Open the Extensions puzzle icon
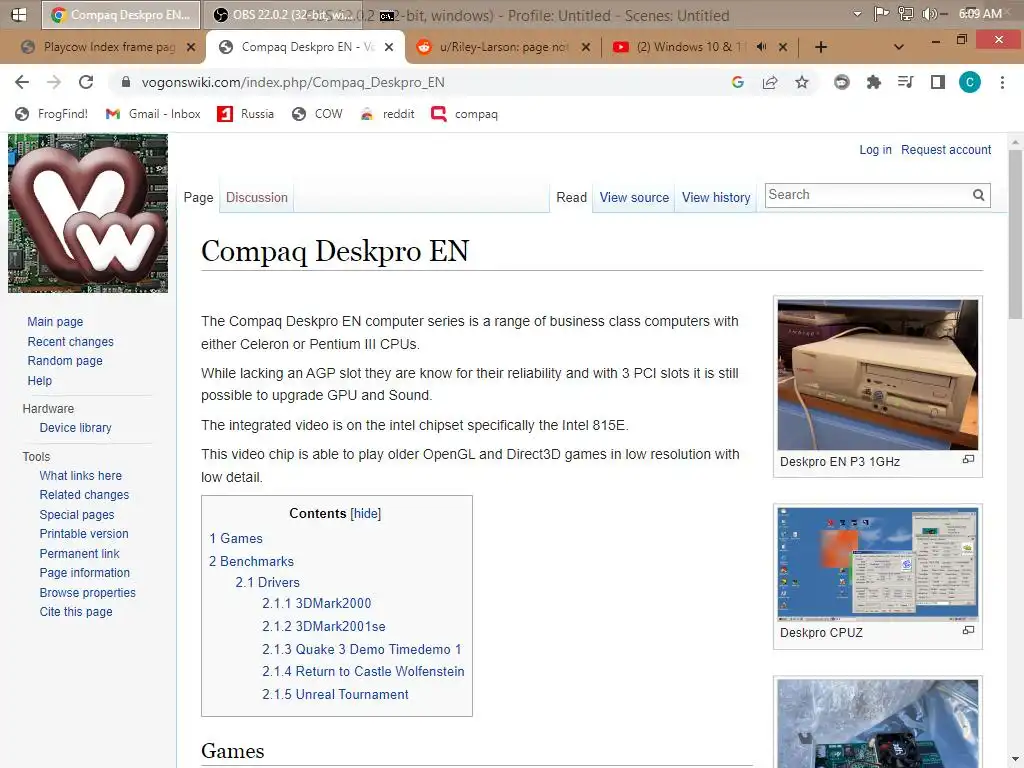Image resolution: width=1024 pixels, height=768 pixels. [873, 82]
